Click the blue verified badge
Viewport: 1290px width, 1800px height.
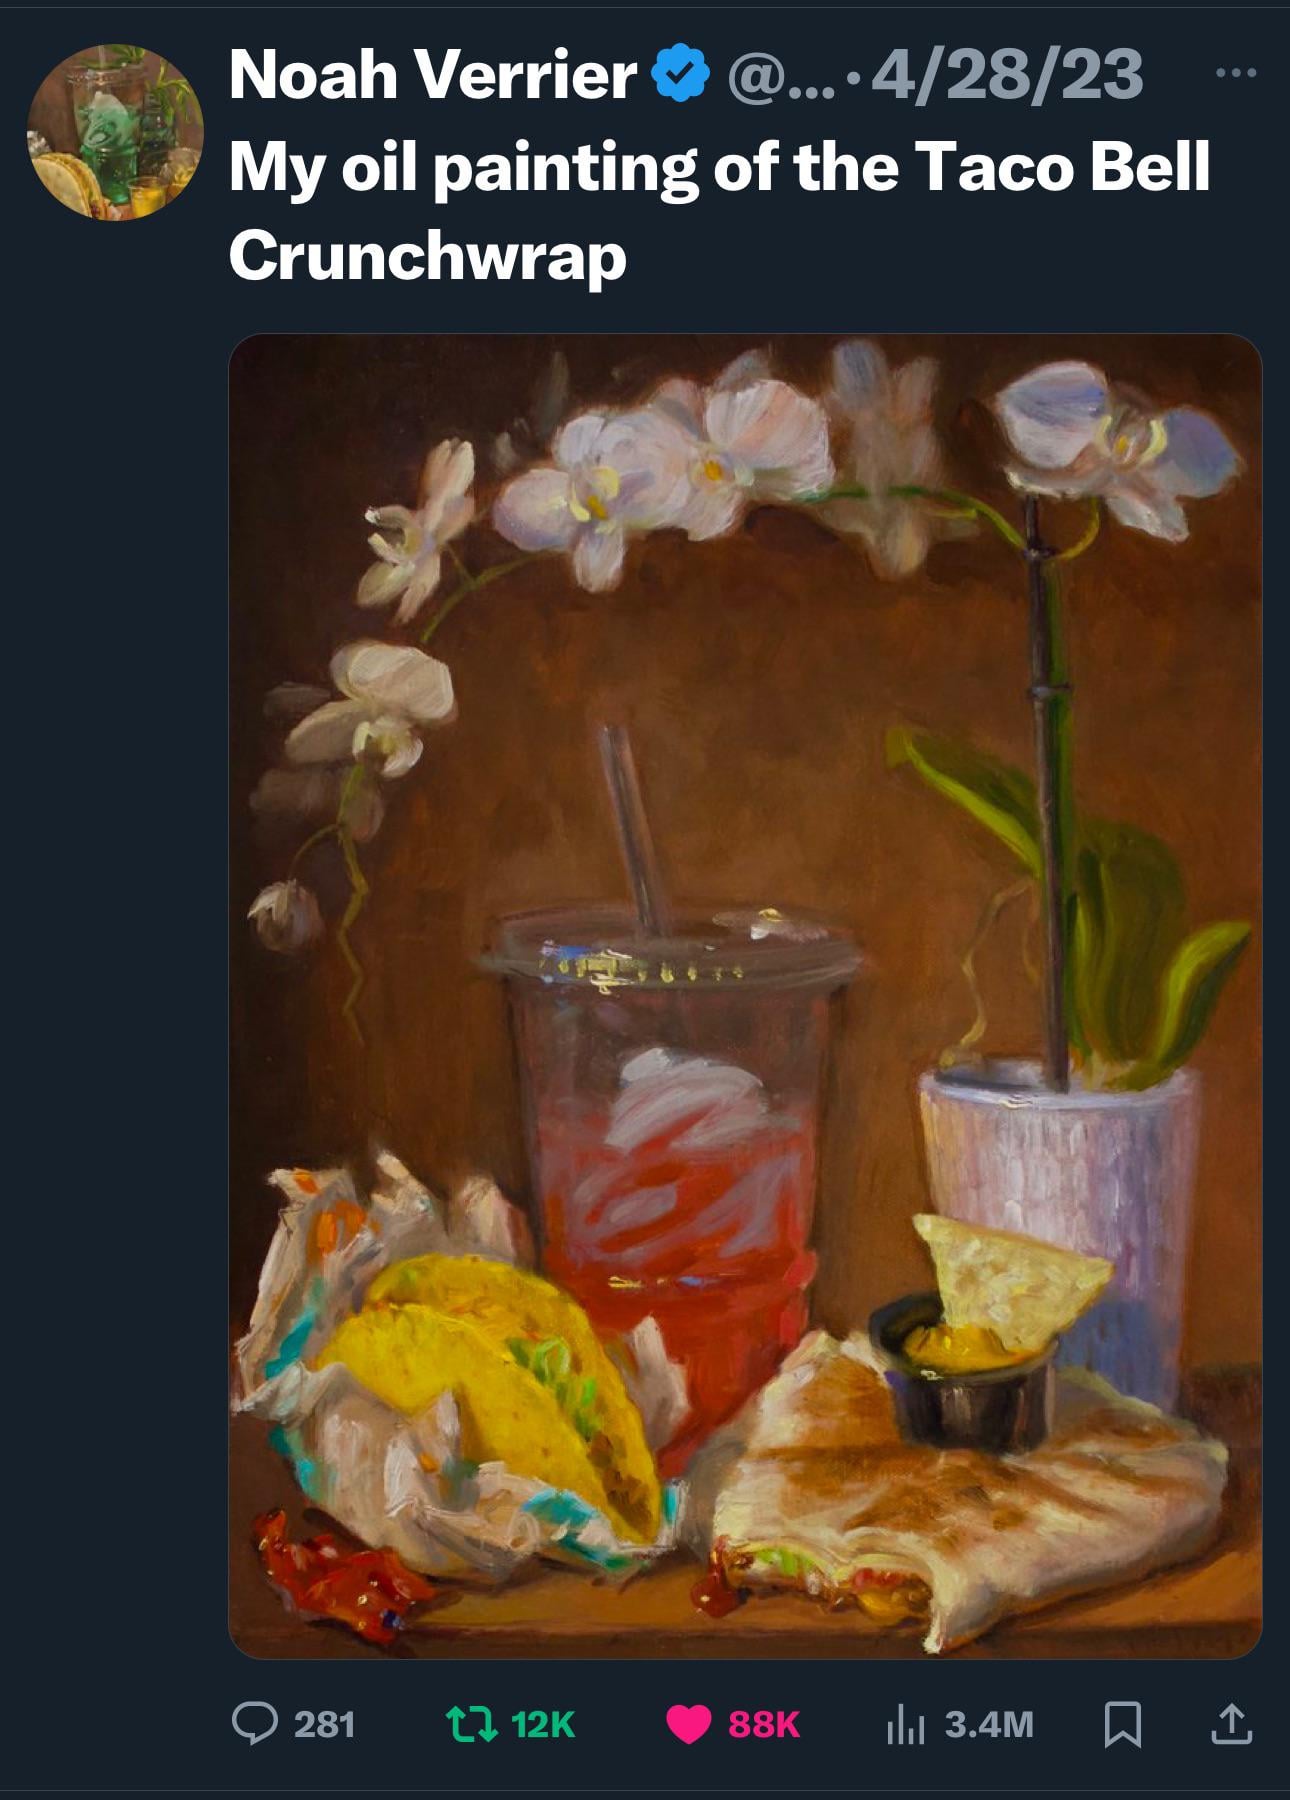(x=680, y=74)
